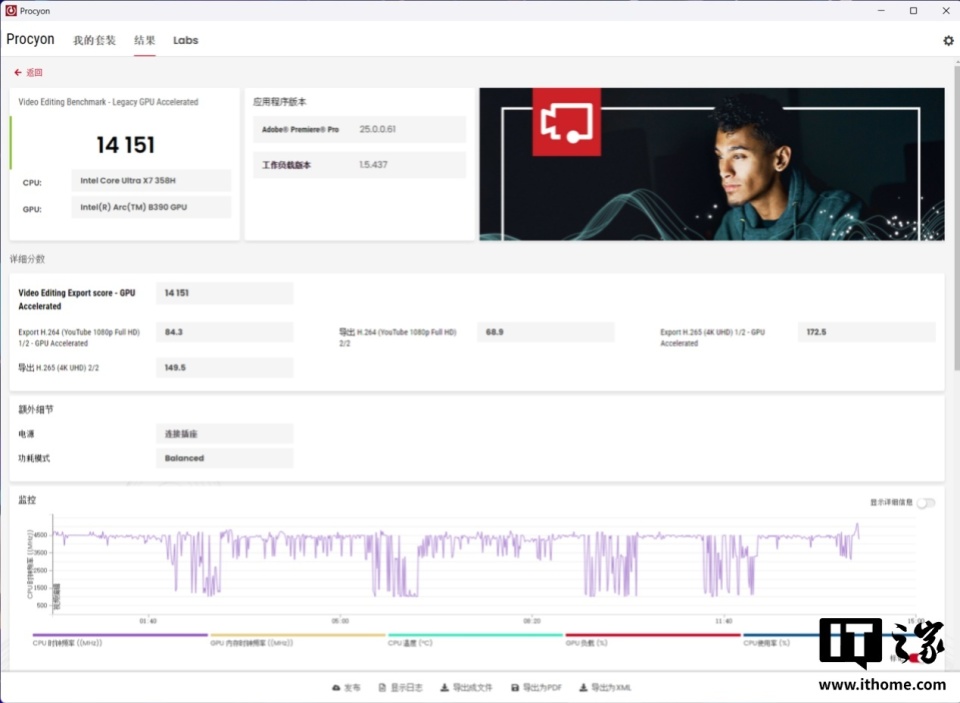Toggle CPU clock frequency legend series

120,640
